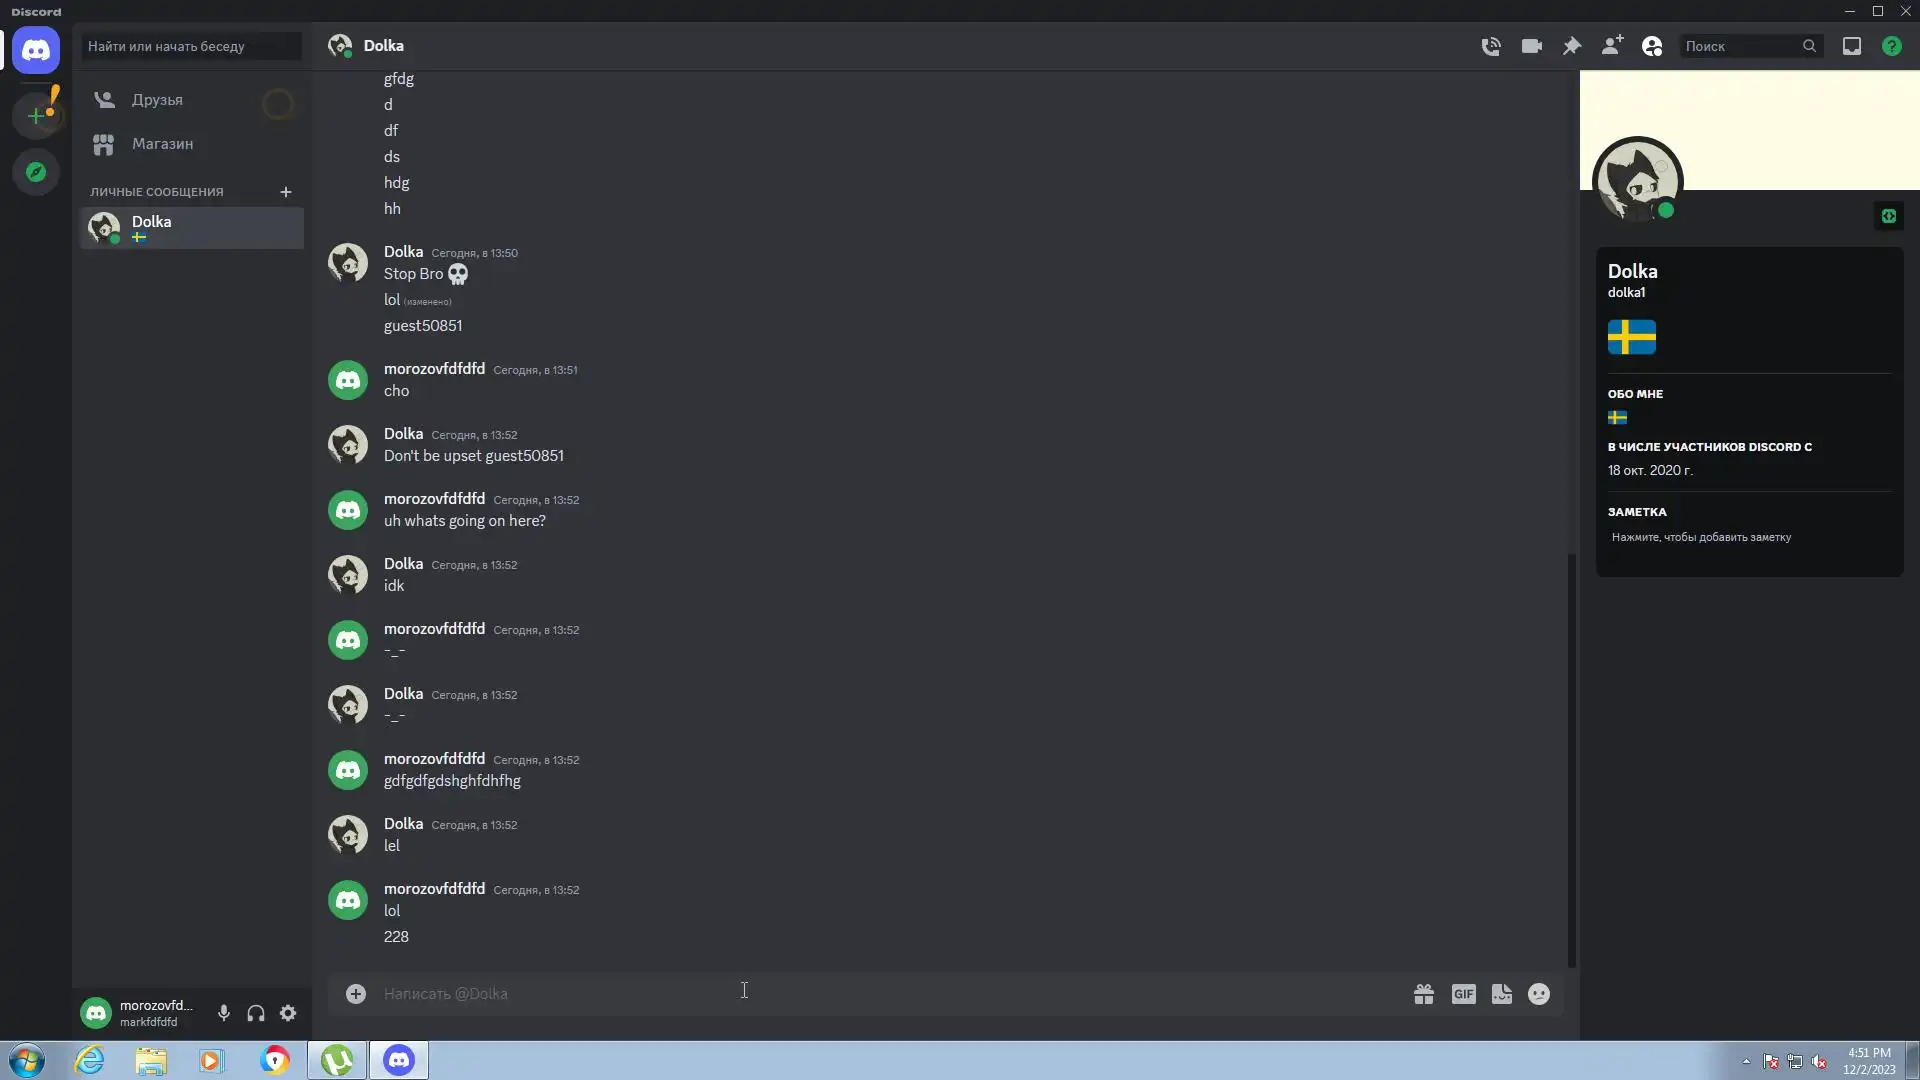Send a gift with the gift icon
Screen dimensions: 1920x1080
pos(1424,994)
